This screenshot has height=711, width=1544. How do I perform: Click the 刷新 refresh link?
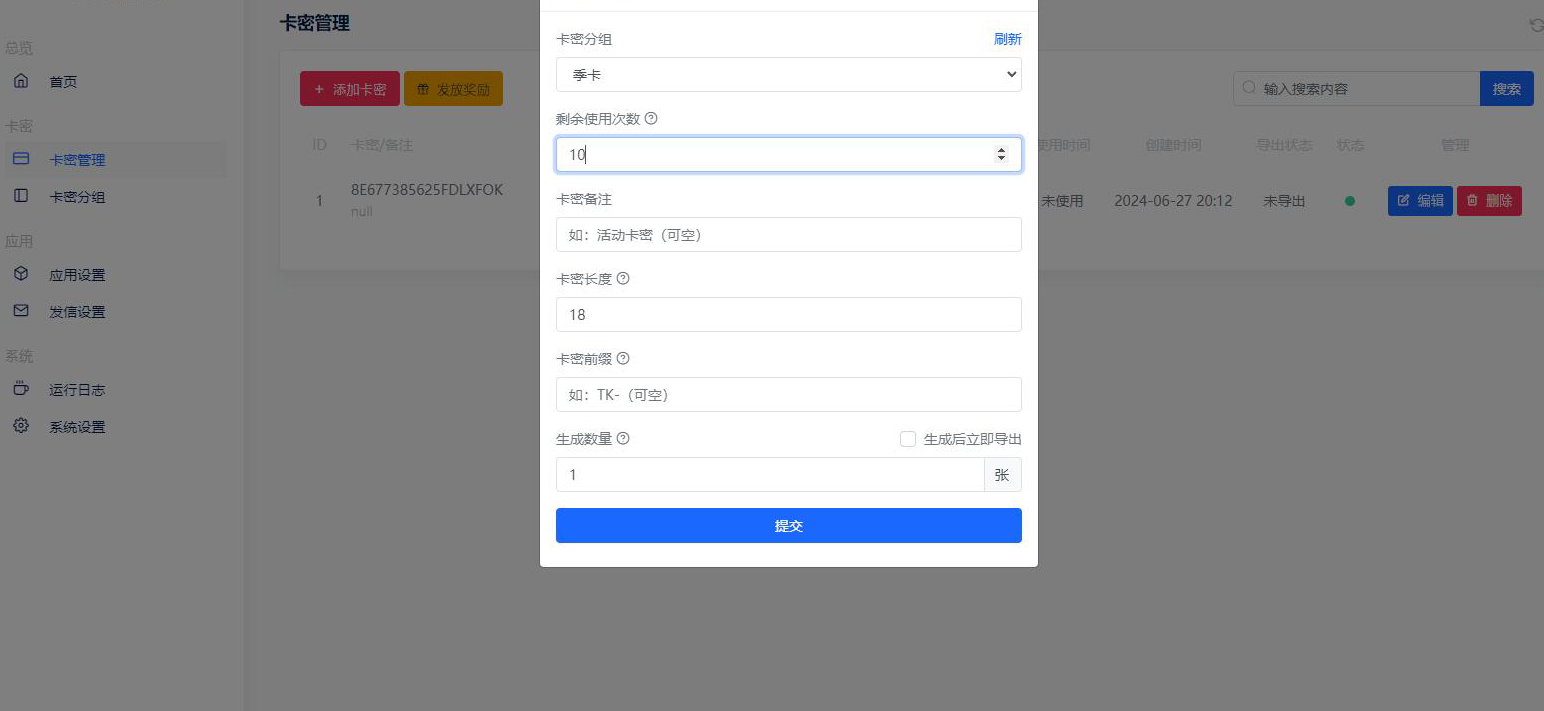point(1007,39)
